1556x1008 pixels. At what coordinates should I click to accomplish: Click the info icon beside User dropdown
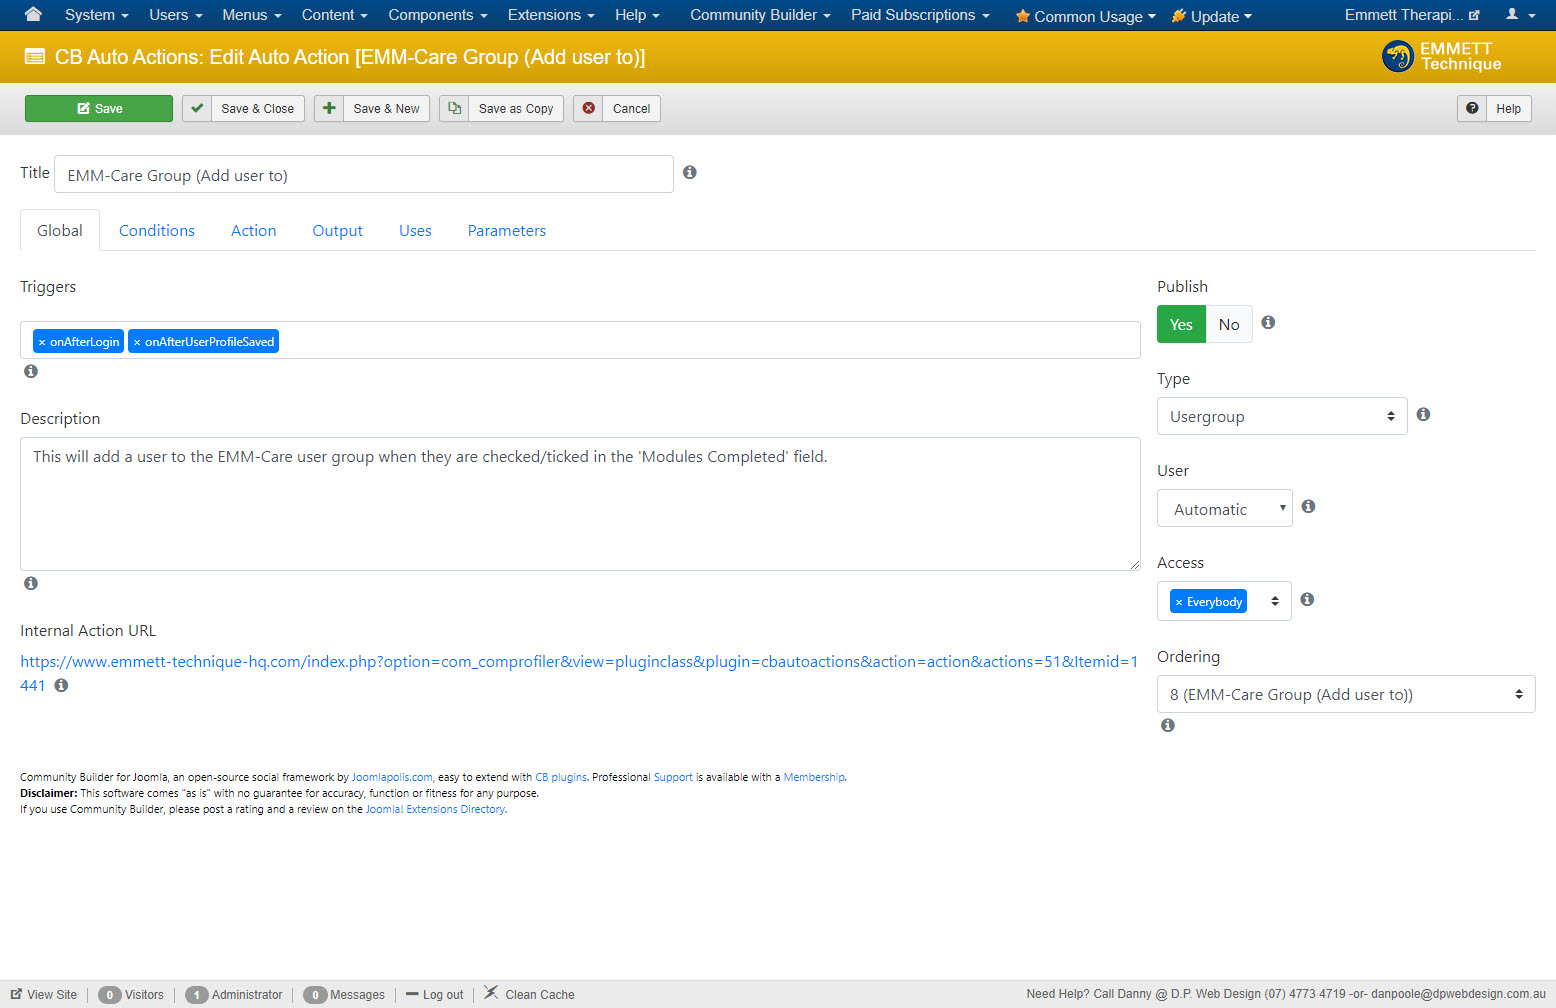(x=1308, y=507)
